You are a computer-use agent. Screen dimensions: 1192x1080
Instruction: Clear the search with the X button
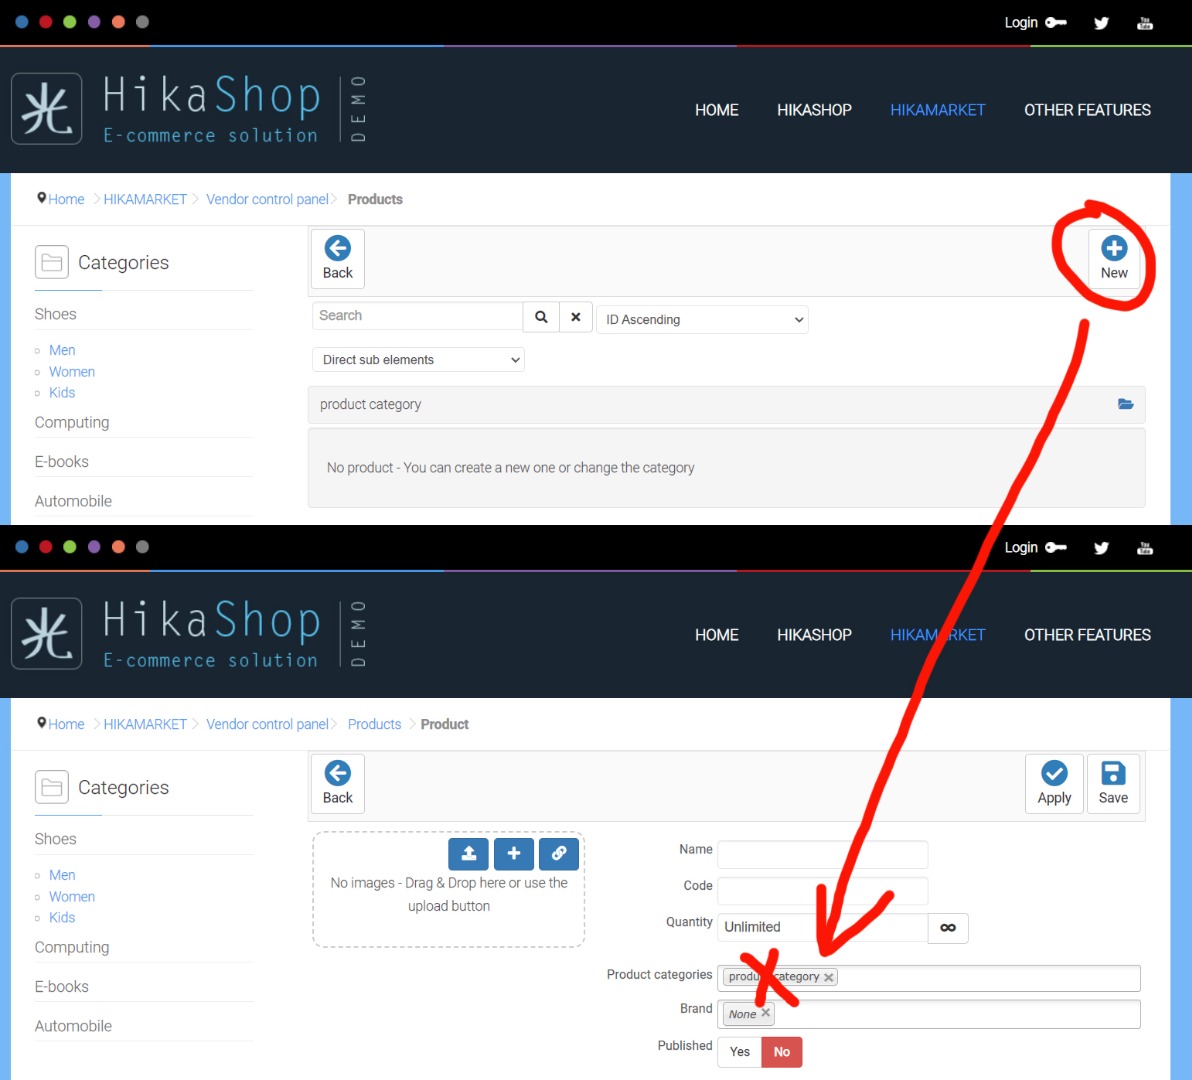point(575,316)
